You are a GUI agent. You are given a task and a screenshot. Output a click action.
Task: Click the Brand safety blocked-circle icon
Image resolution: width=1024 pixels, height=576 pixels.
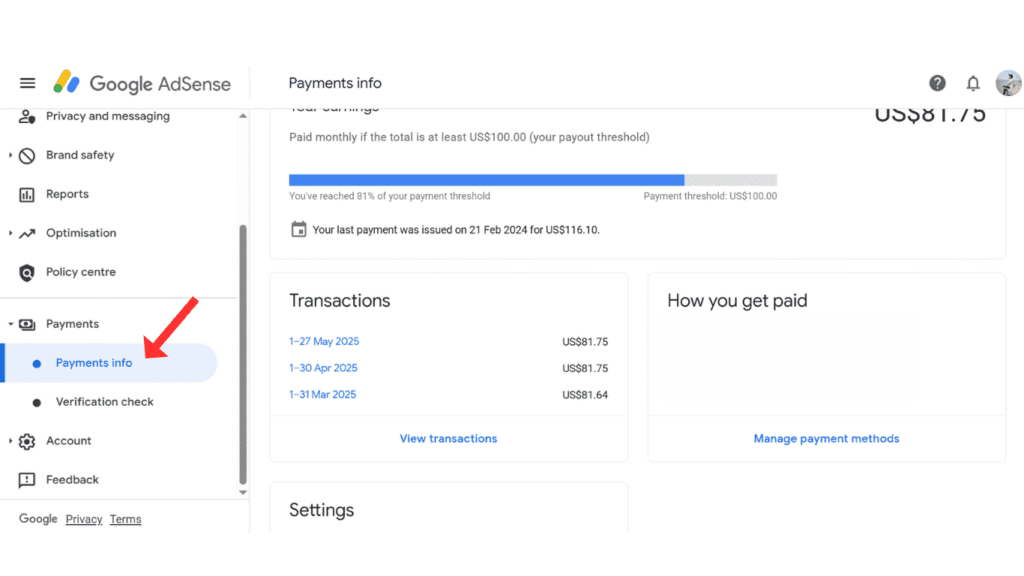tap(27, 155)
